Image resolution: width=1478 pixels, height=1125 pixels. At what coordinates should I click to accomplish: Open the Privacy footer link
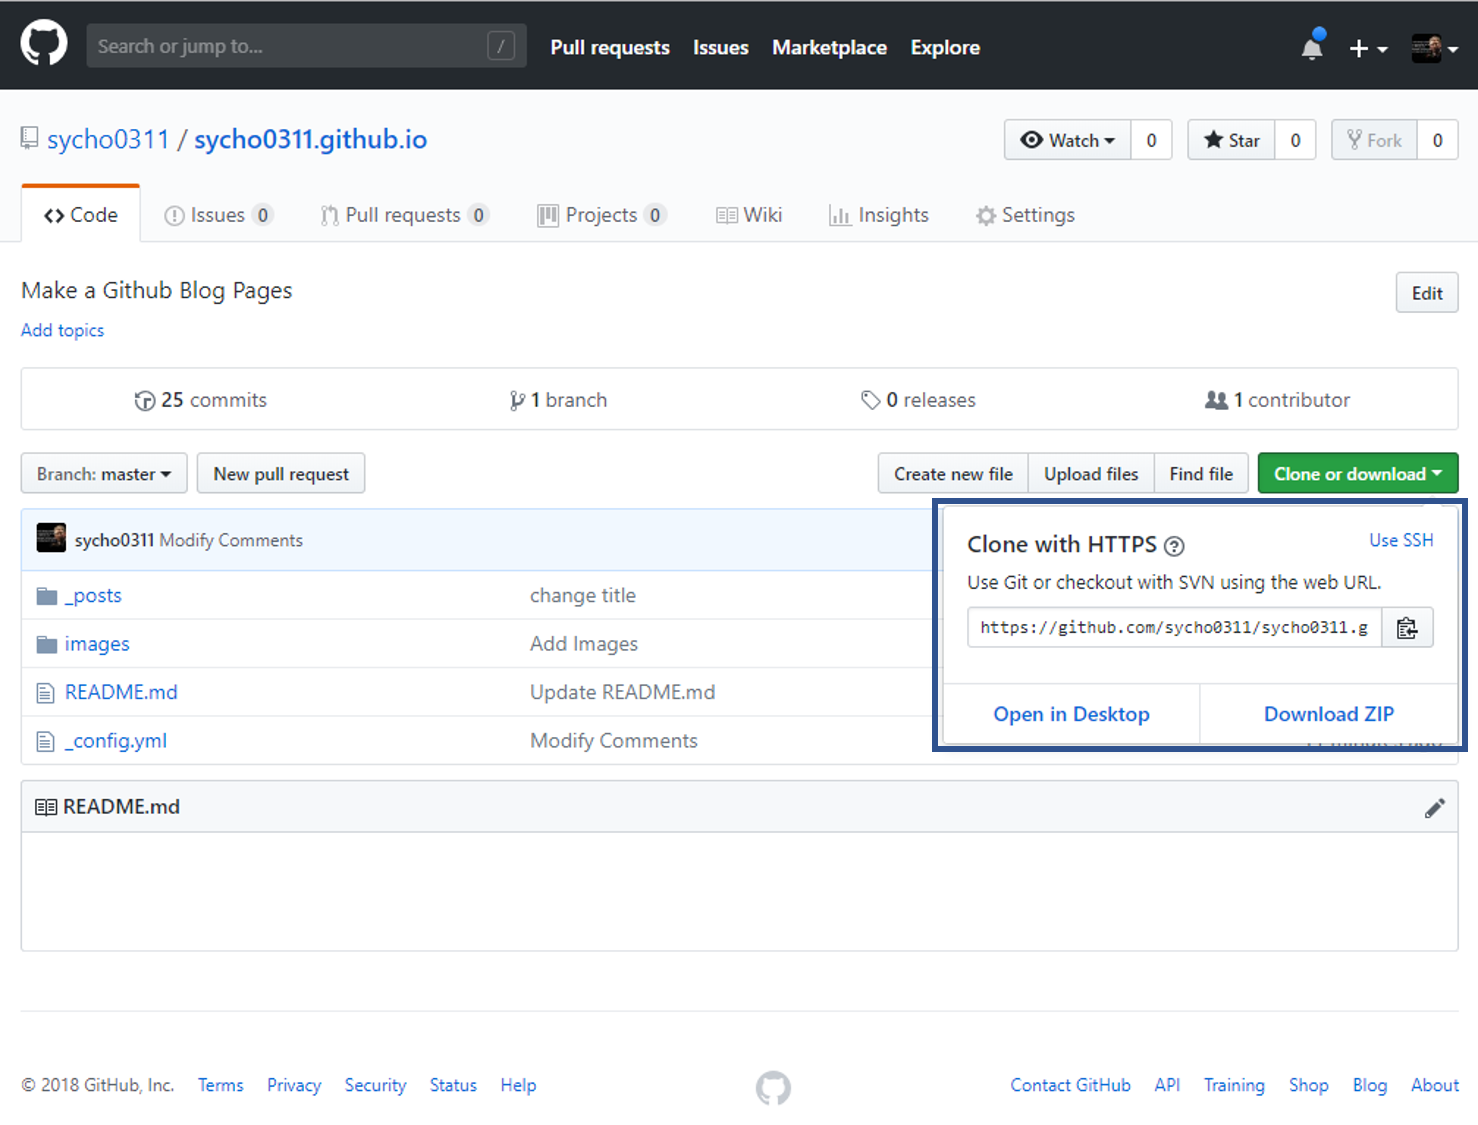click(x=294, y=1085)
